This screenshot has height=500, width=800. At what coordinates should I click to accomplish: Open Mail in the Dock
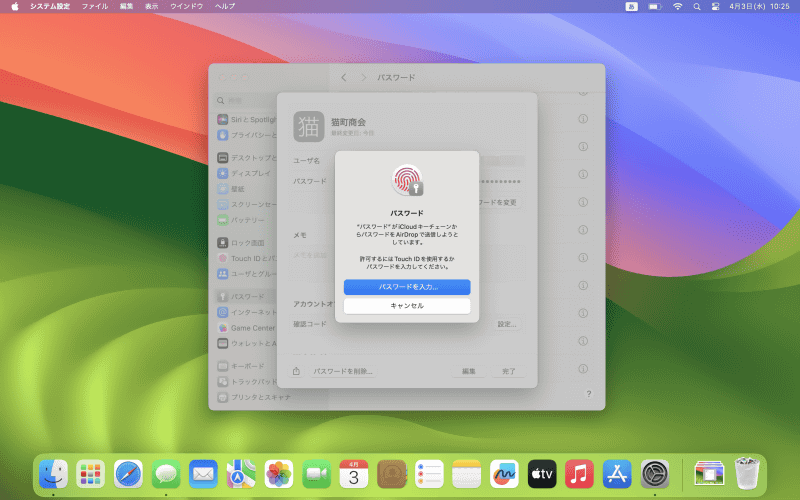coord(203,474)
